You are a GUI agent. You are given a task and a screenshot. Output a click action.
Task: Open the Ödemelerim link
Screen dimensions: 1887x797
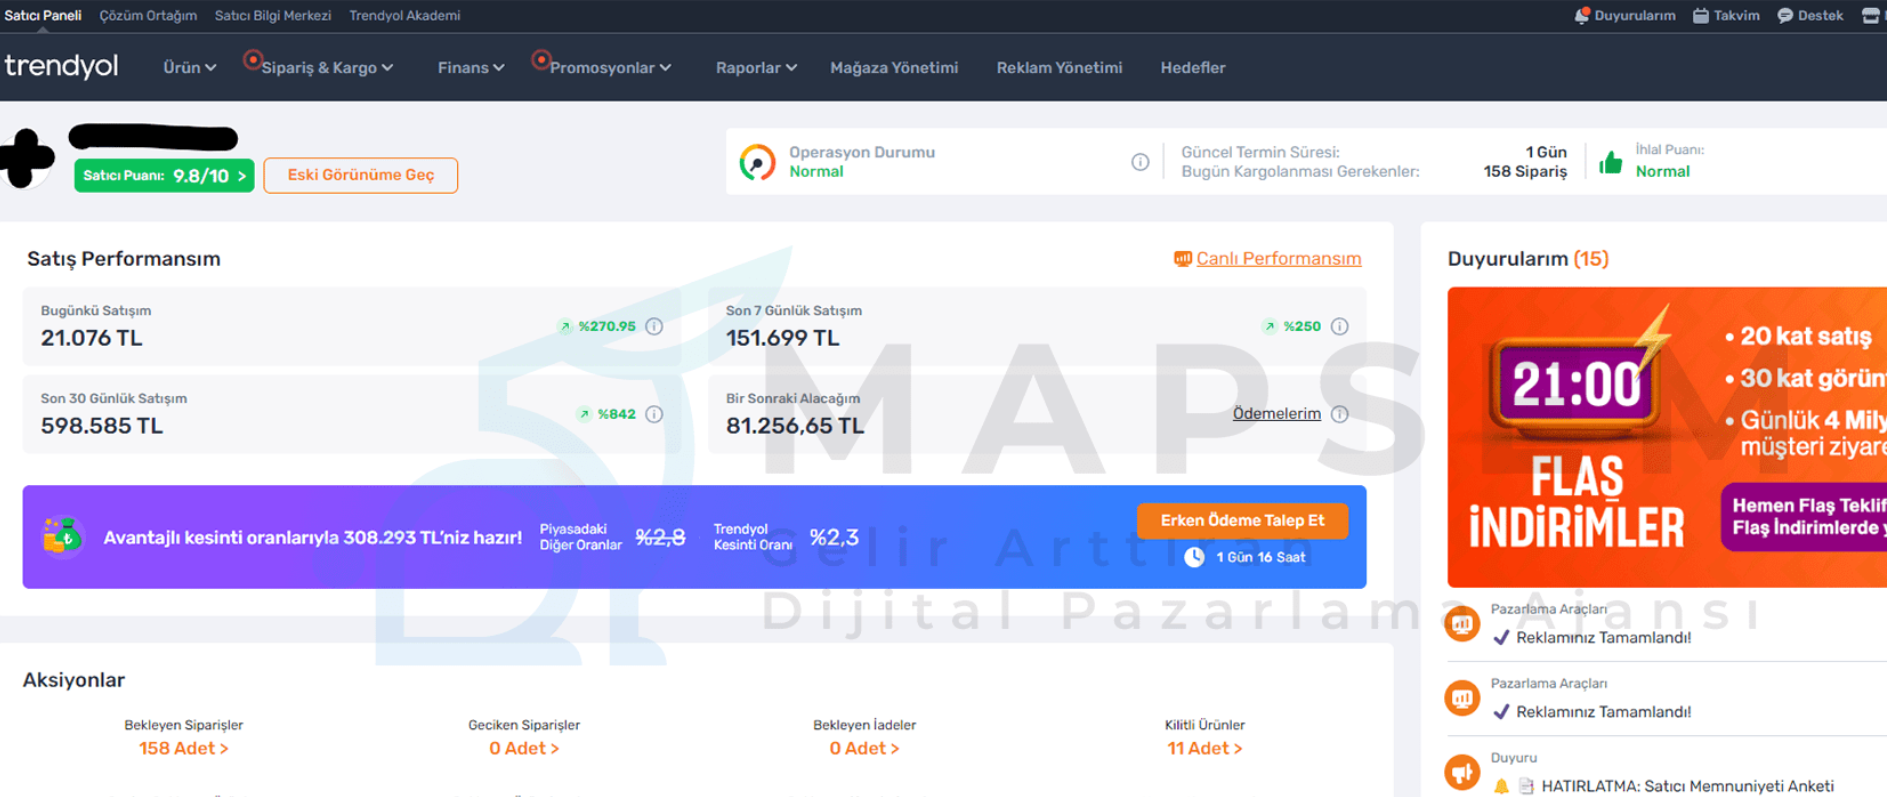[x=1276, y=414]
